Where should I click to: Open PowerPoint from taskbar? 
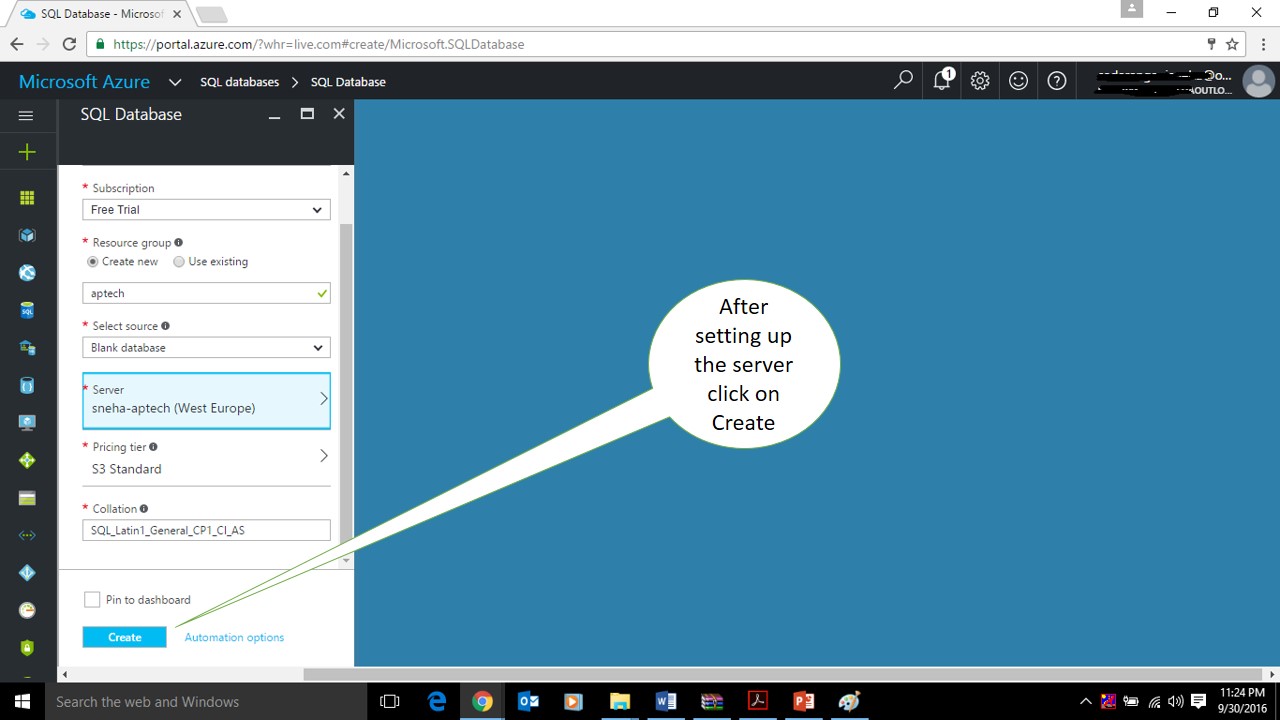[x=803, y=701]
